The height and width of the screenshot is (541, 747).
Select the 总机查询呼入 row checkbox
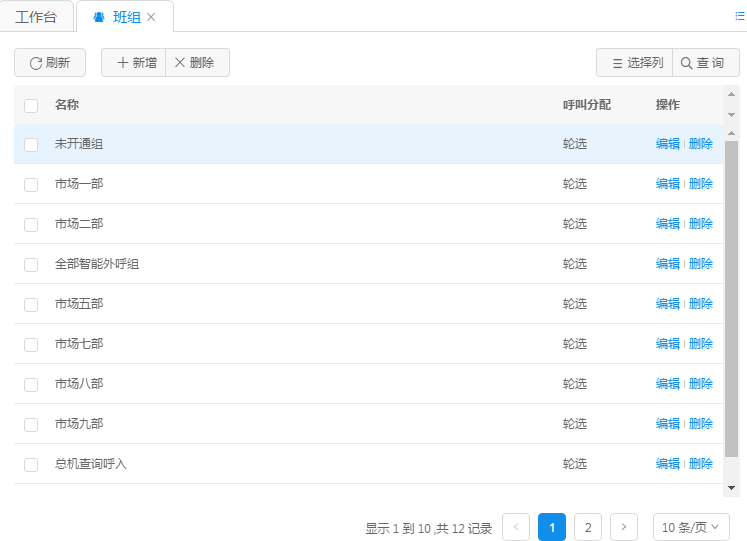pyautogui.click(x=31, y=464)
